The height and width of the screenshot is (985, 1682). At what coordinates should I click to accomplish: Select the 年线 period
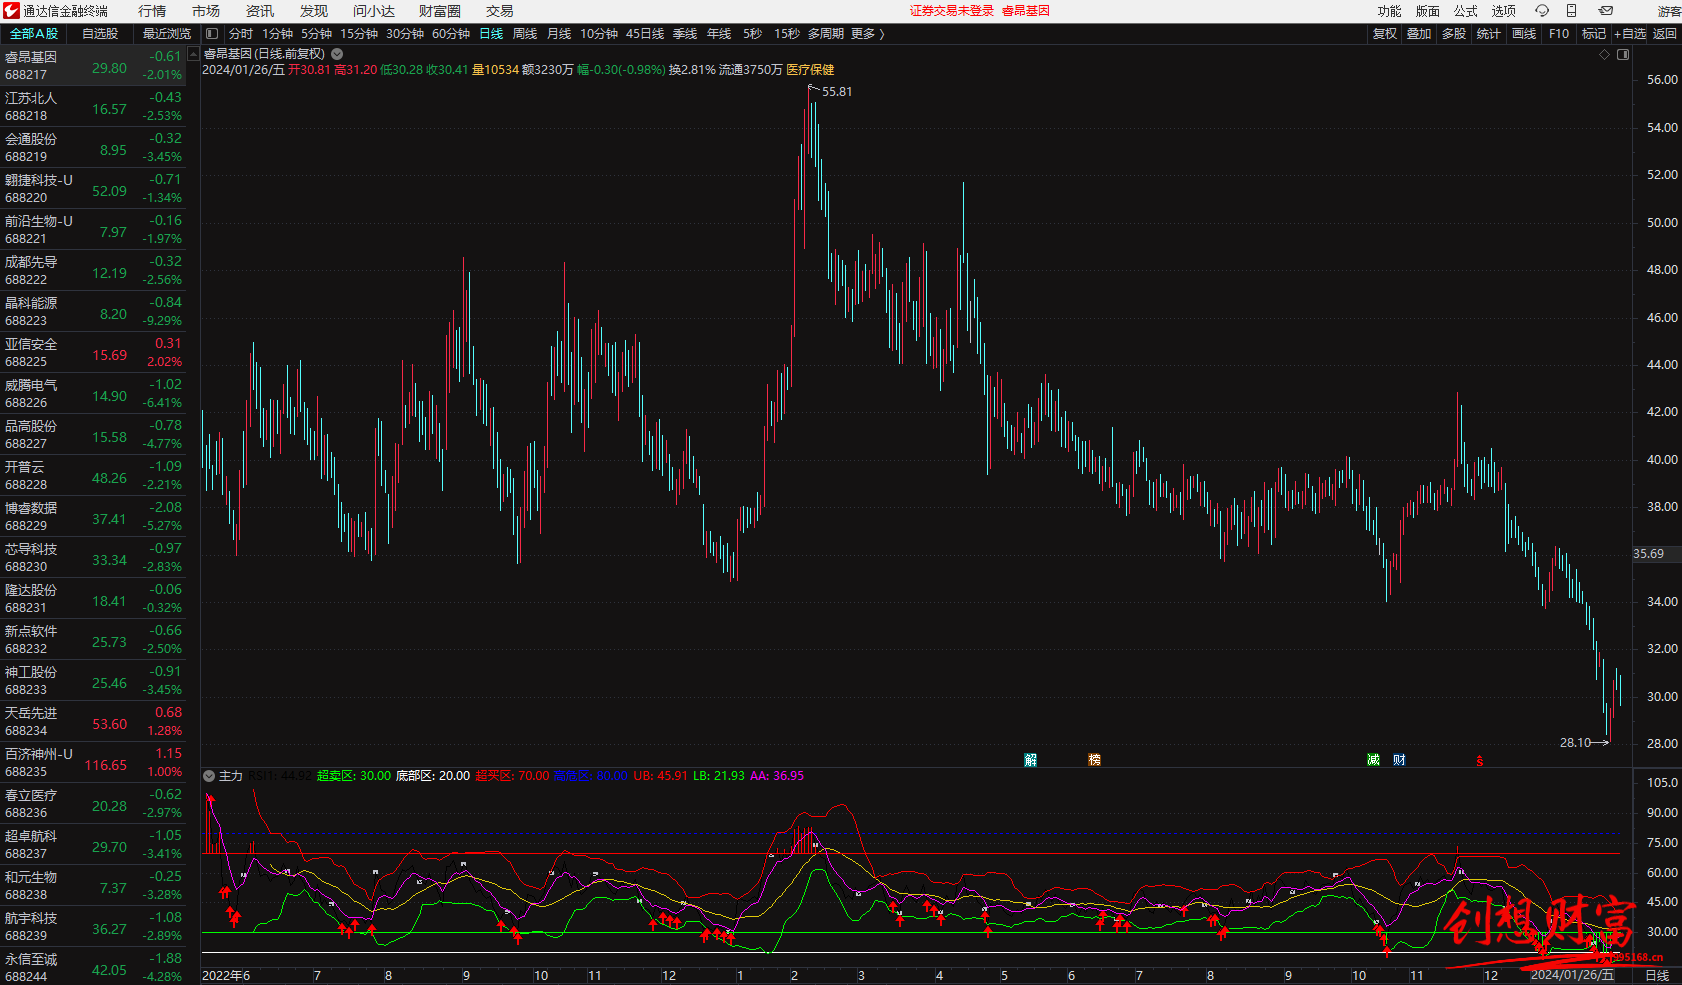719,34
